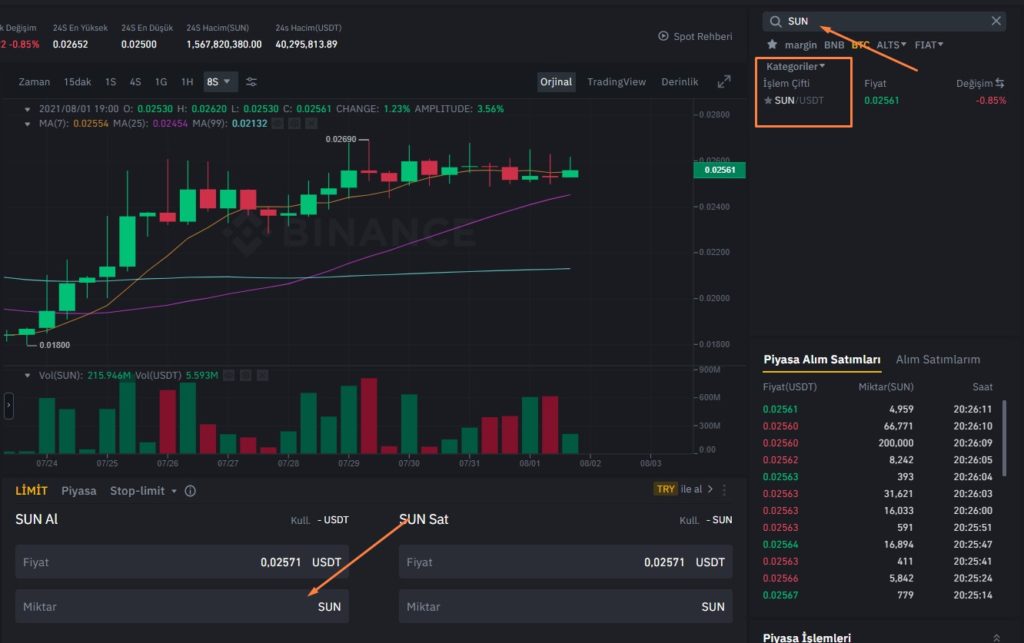Show order type info icon

pos(190,491)
